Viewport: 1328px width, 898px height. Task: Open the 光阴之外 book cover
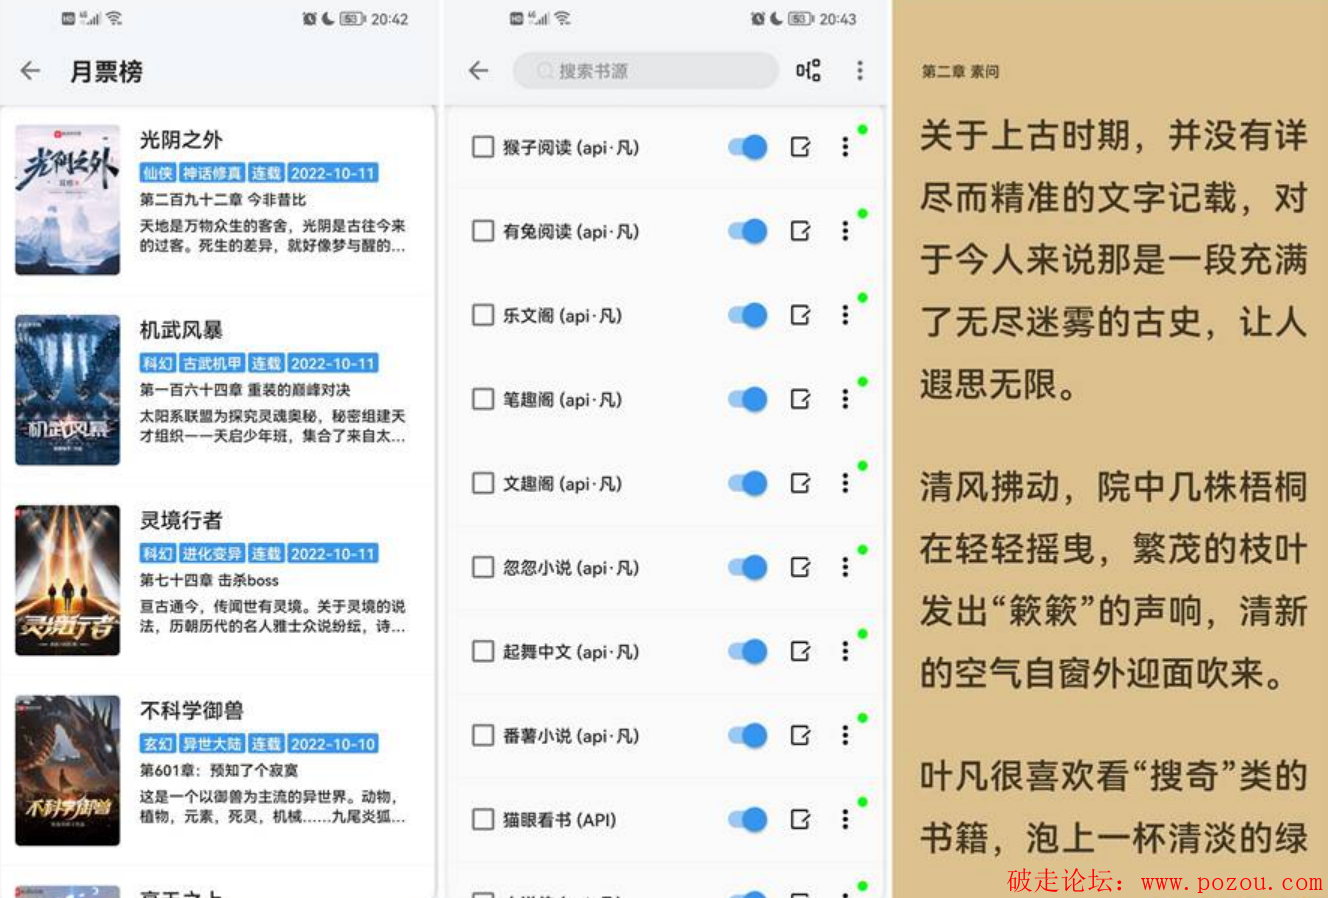tap(67, 200)
